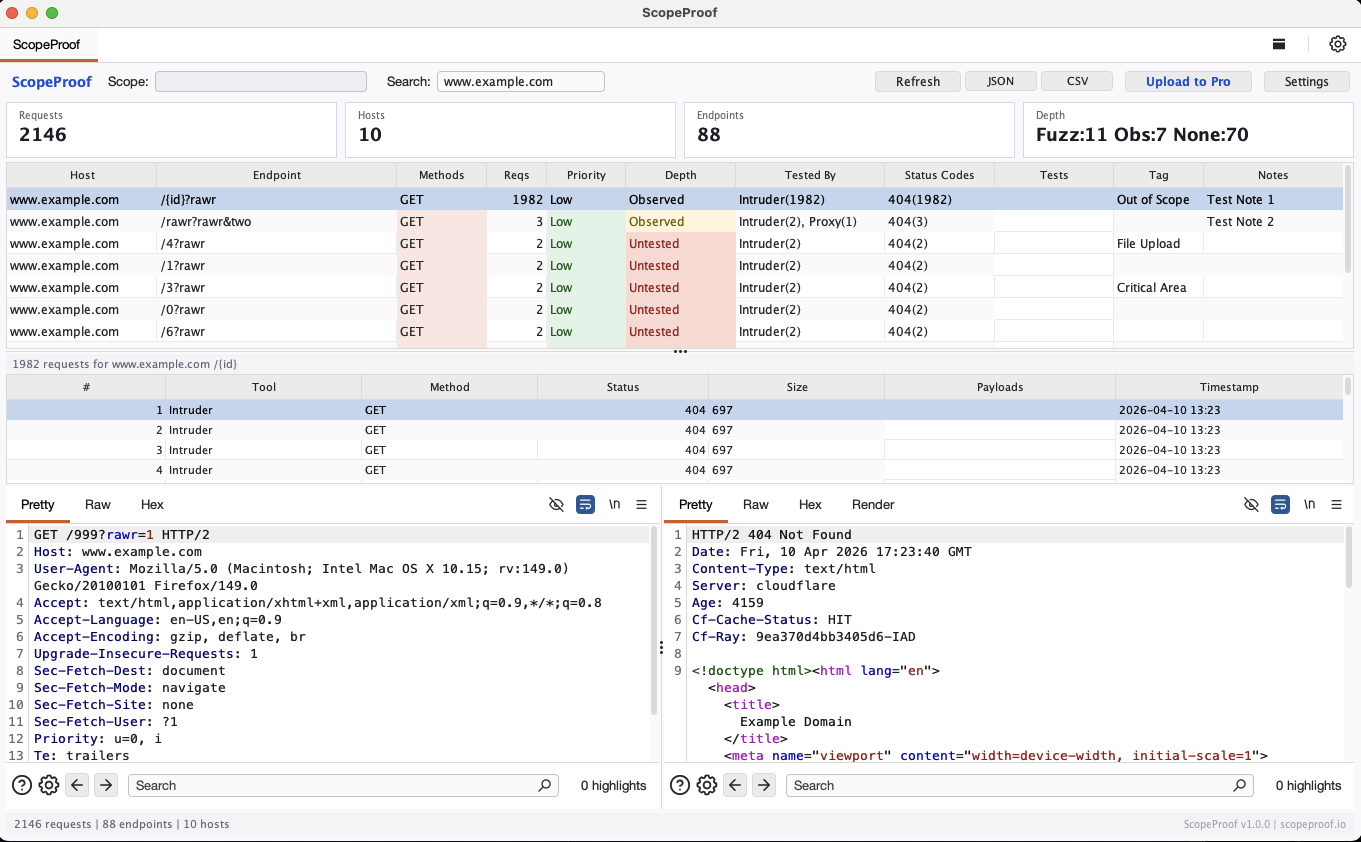Click the next search result arrow for the request
This screenshot has height=842, width=1361.
pyautogui.click(x=104, y=785)
